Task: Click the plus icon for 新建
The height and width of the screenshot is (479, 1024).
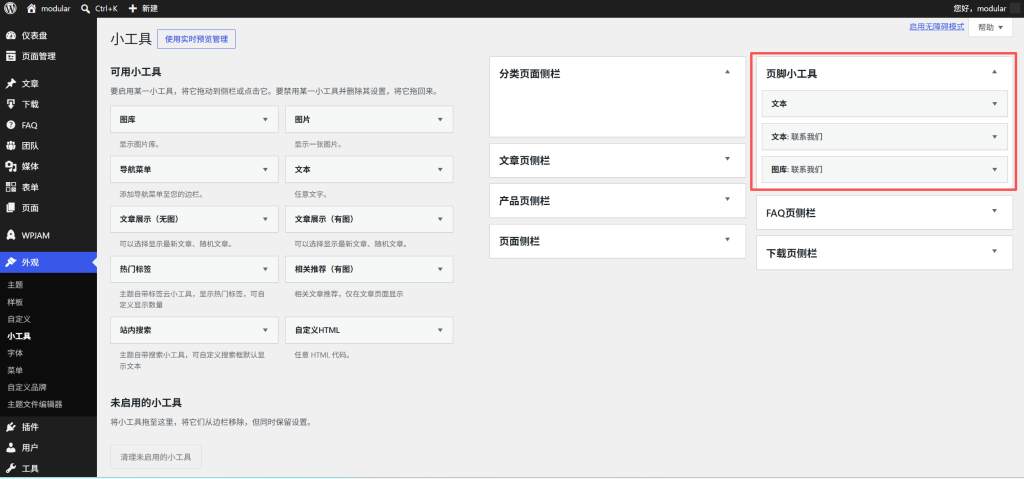Action: coord(133,8)
